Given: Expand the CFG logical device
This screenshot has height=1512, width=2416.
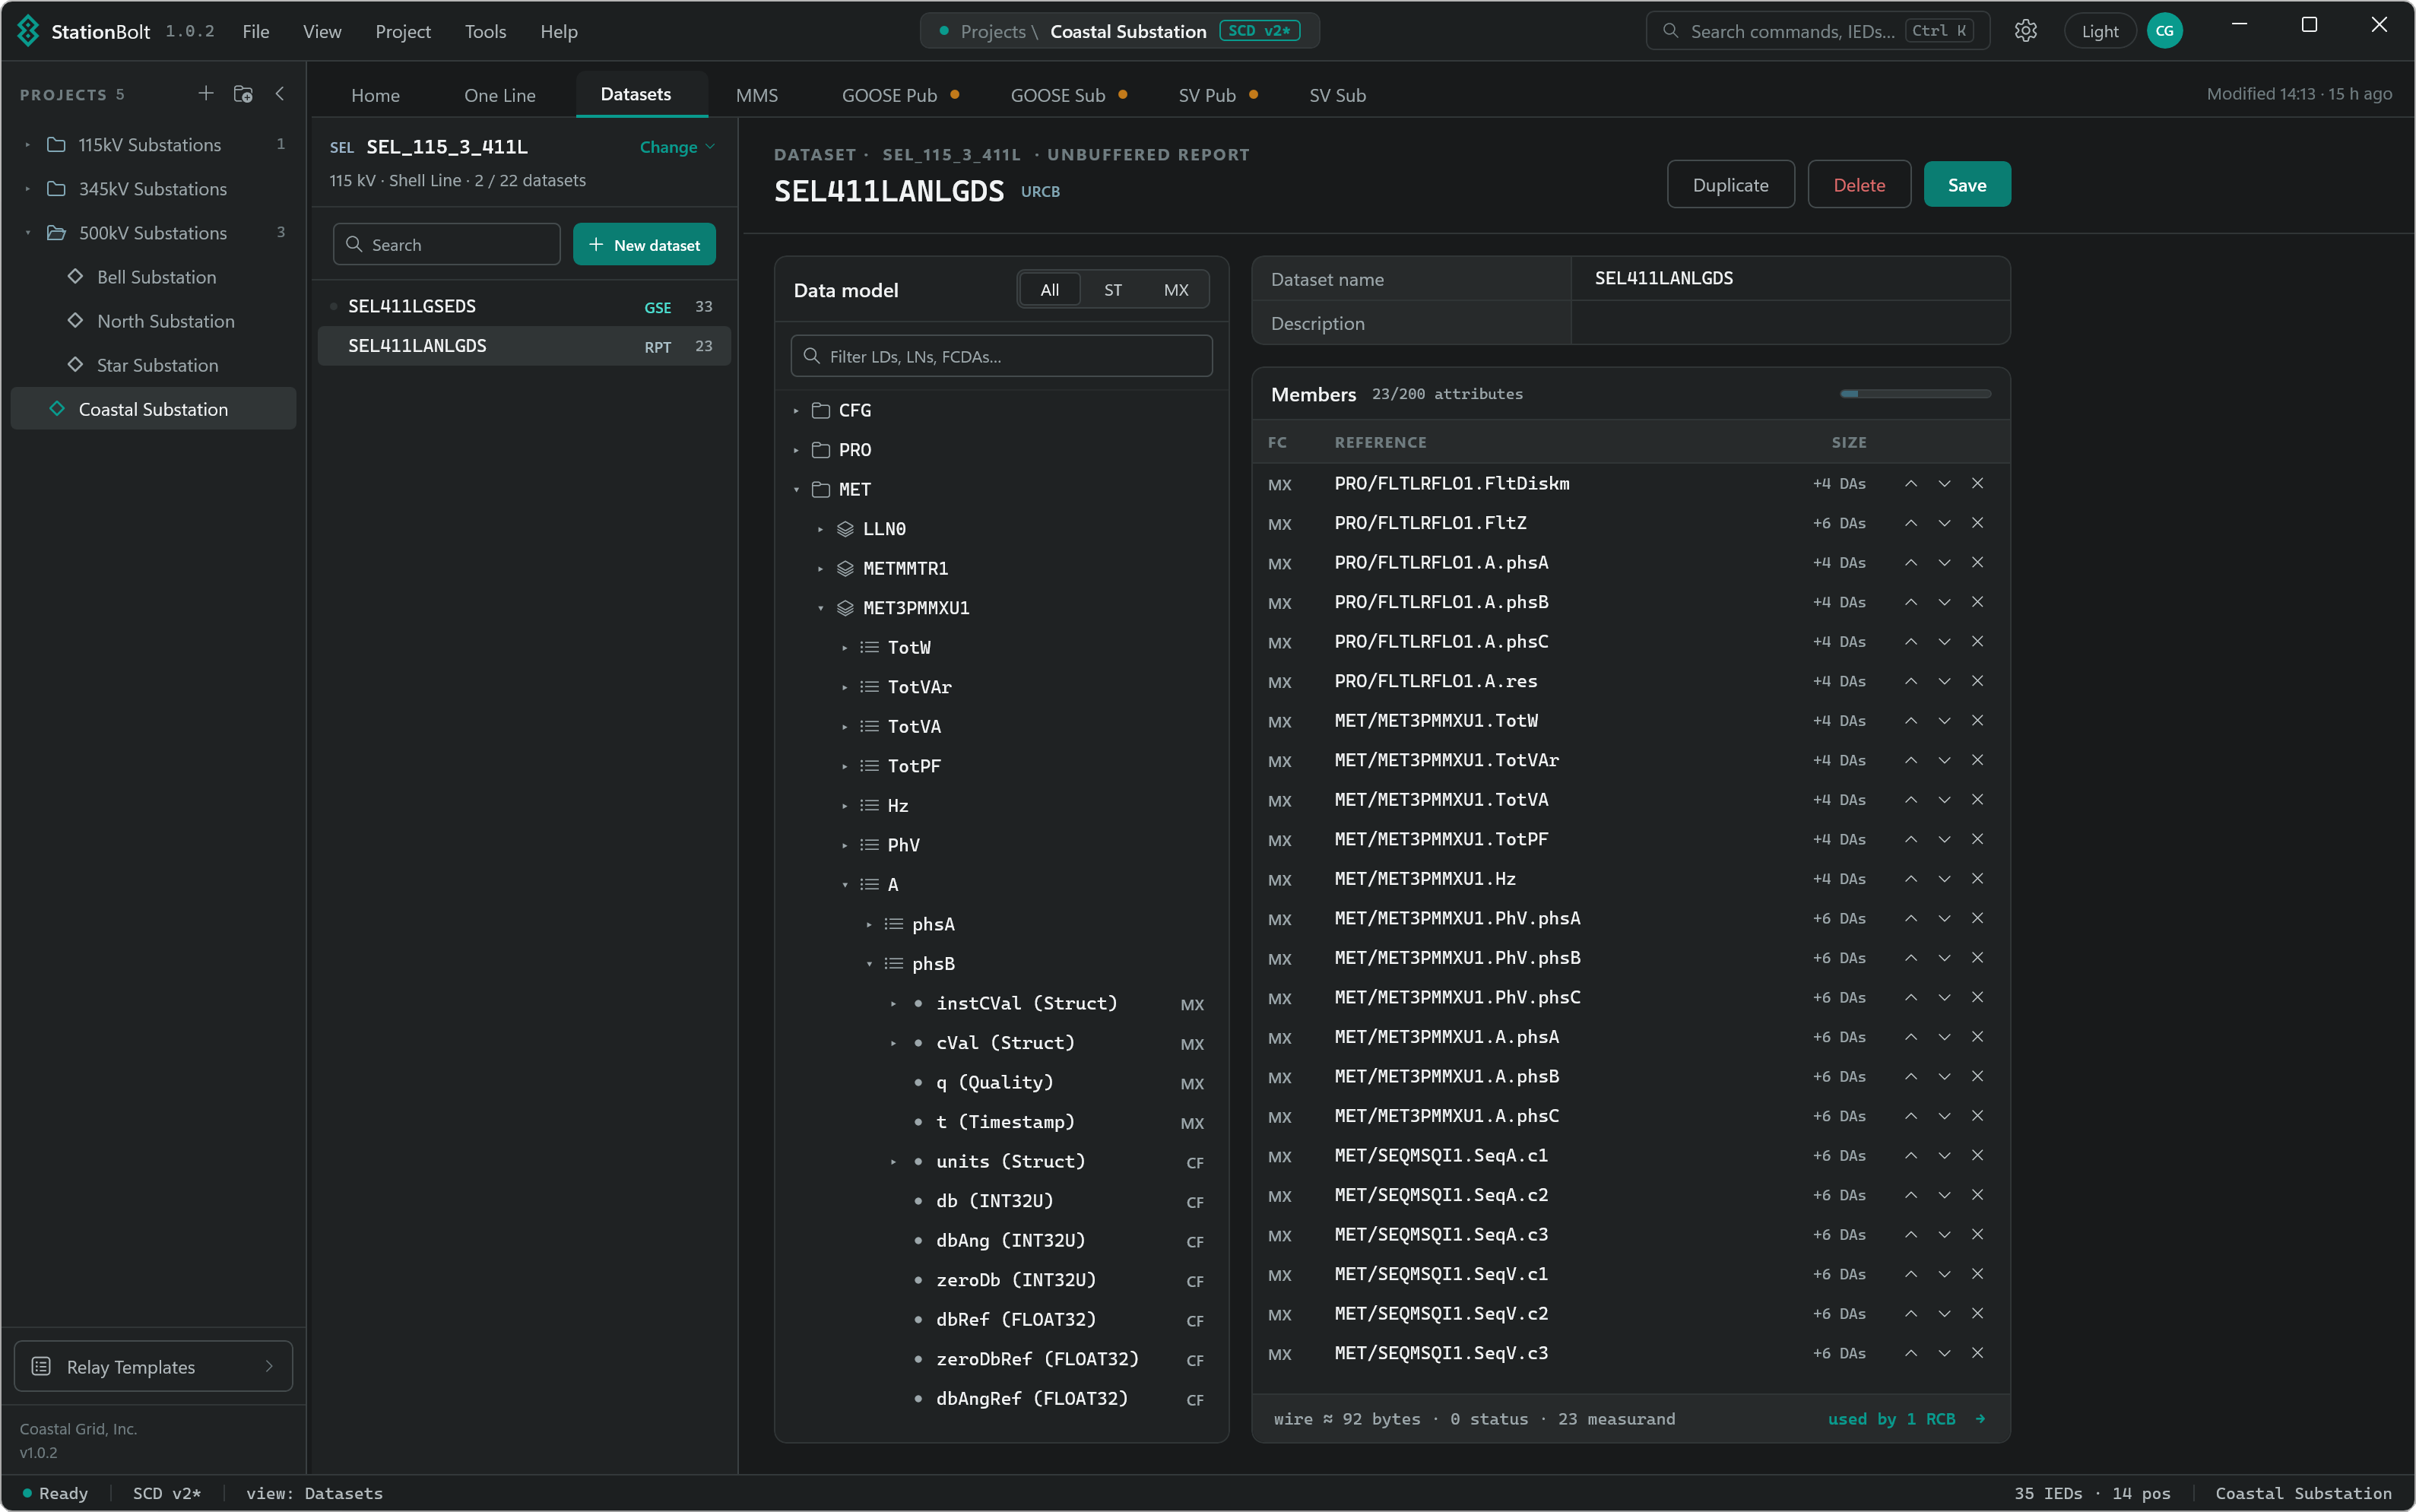Looking at the screenshot, I should point(796,411).
